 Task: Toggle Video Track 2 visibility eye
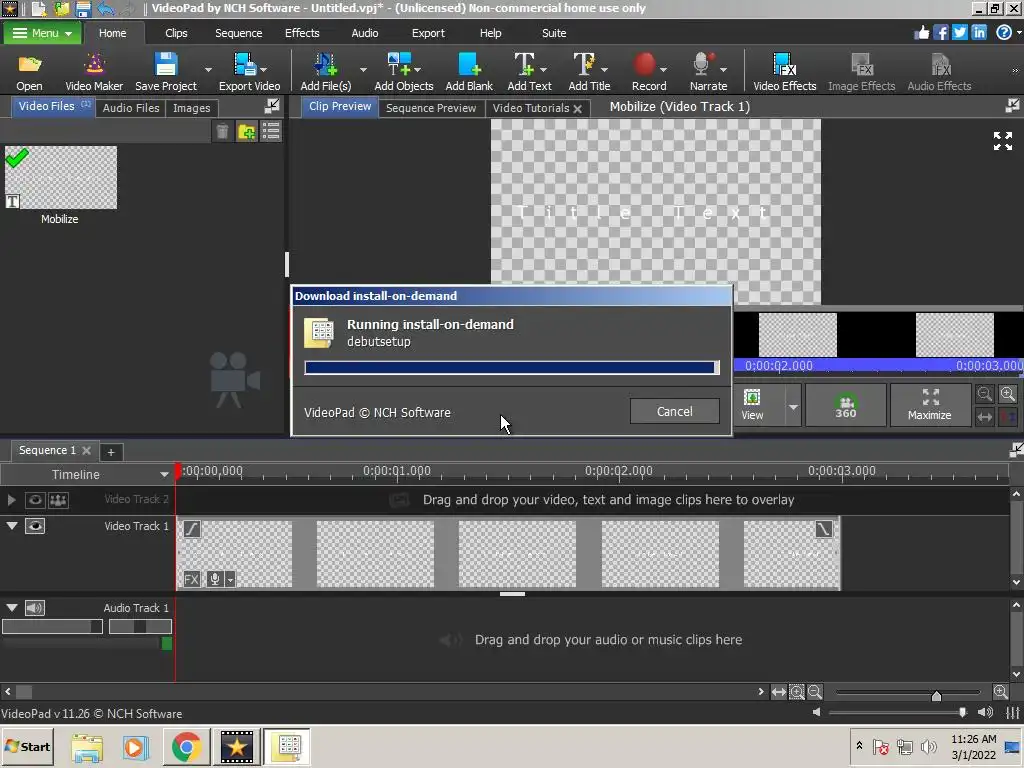[x=35, y=500]
